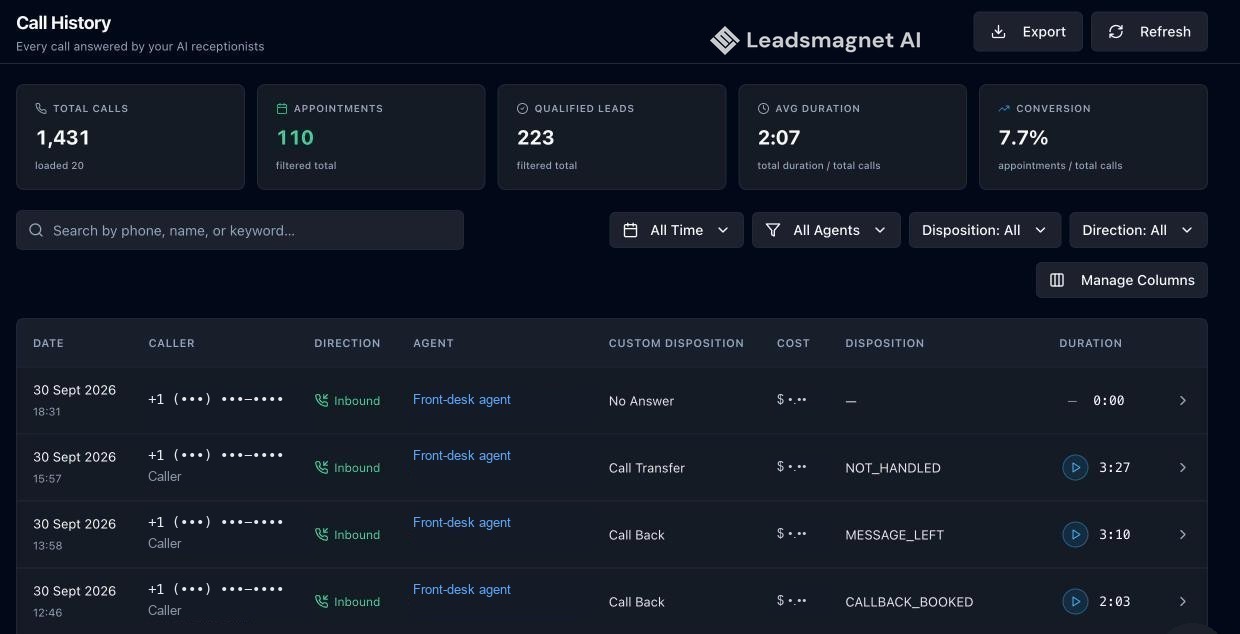Image resolution: width=1240 pixels, height=634 pixels.
Task: Click the Refresh circular arrows icon
Action: click(1116, 32)
